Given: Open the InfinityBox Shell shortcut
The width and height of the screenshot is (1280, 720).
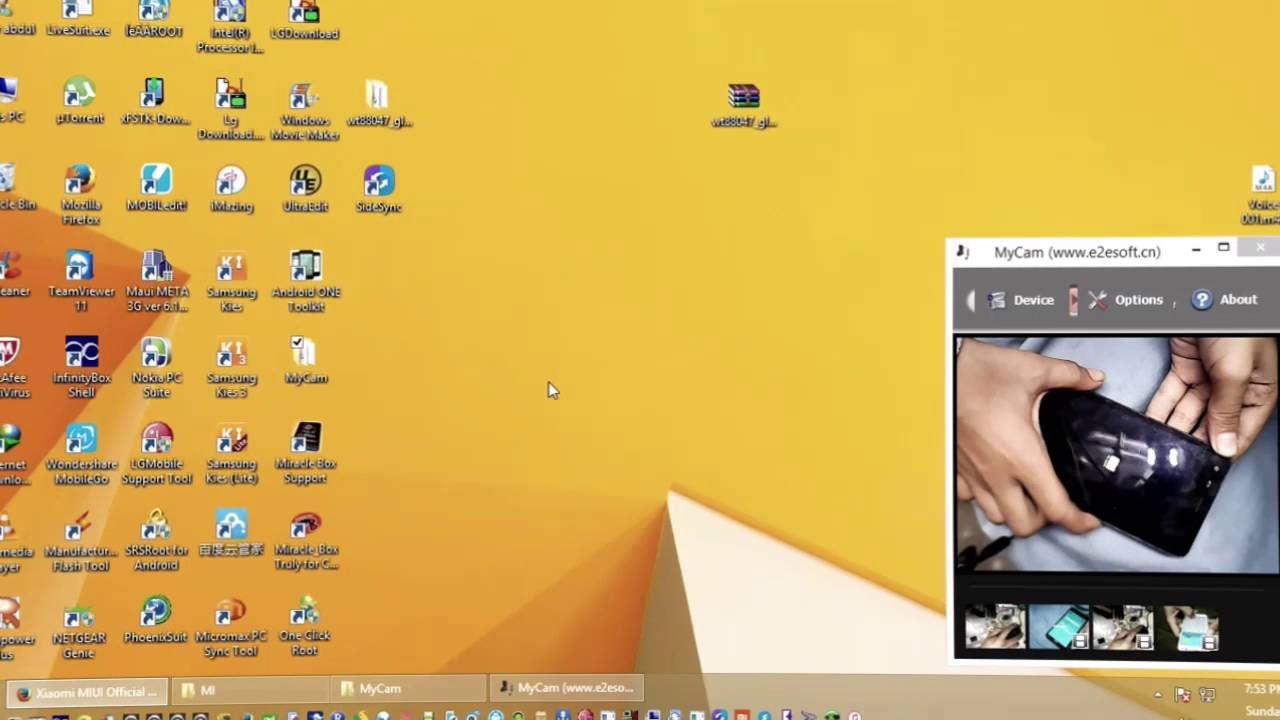Looking at the screenshot, I should tap(81, 368).
